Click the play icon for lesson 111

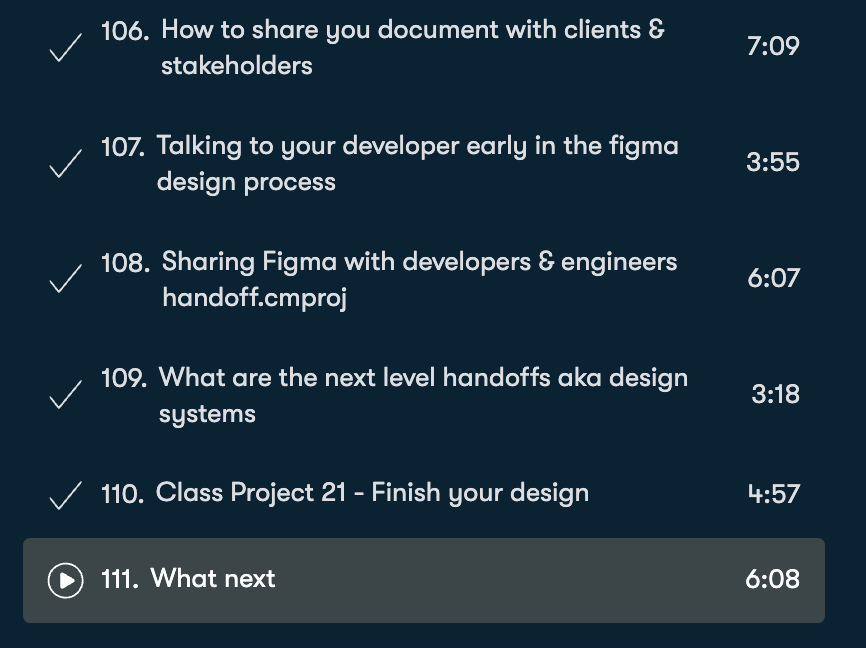(x=66, y=580)
